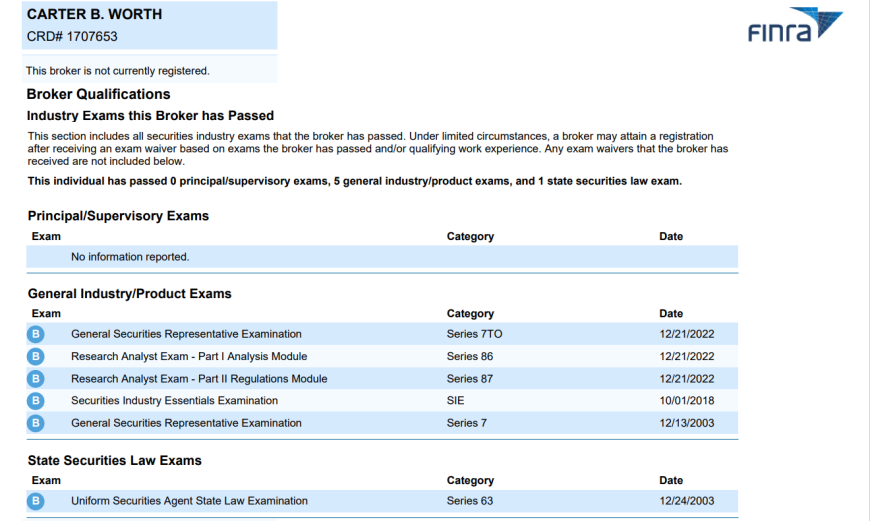Click B badge beside Series 63 exam
The height and width of the screenshot is (521, 870).
click(36, 501)
